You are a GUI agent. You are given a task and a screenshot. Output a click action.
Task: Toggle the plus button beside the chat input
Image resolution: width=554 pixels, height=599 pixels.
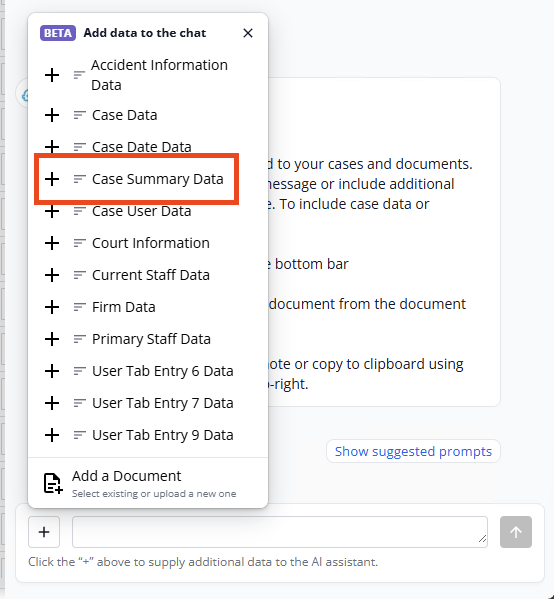point(44,532)
